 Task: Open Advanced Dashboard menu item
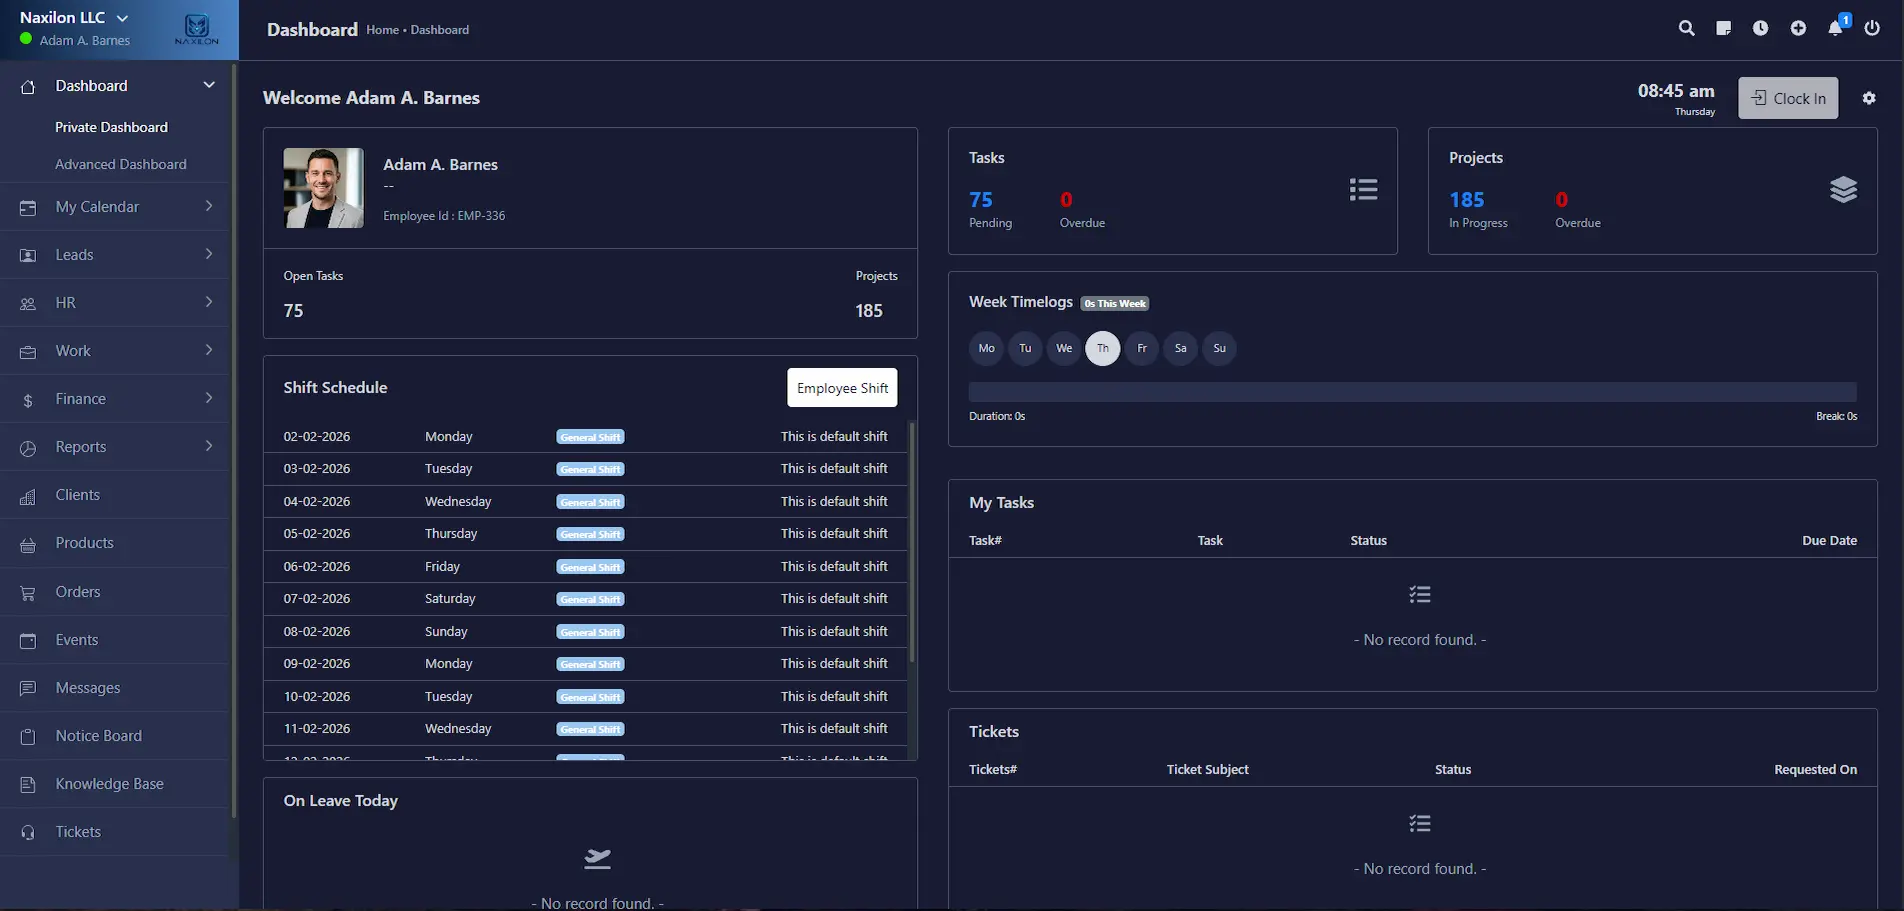120,164
